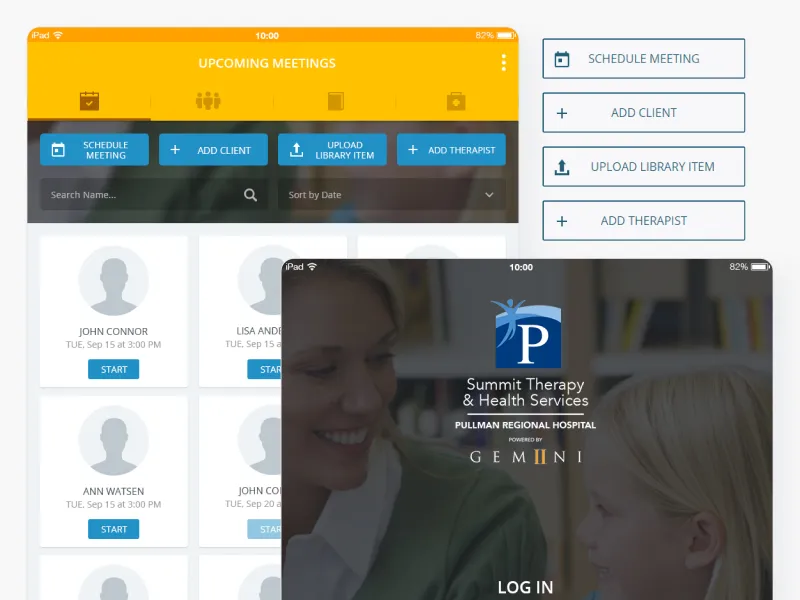
Task: Start meeting with Ann Watsen
Action: click(x=113, y=529)
